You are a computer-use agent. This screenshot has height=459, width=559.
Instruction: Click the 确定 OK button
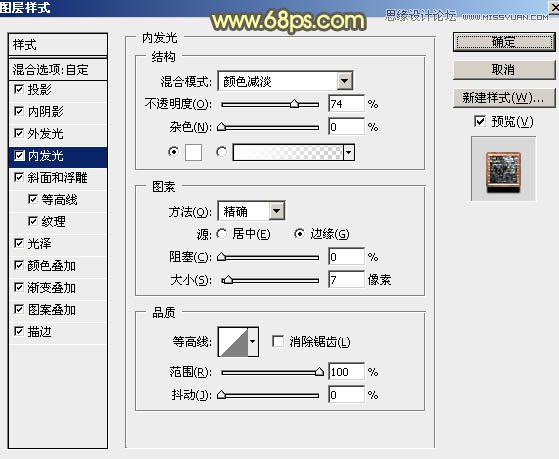click(x=504, y=42)
